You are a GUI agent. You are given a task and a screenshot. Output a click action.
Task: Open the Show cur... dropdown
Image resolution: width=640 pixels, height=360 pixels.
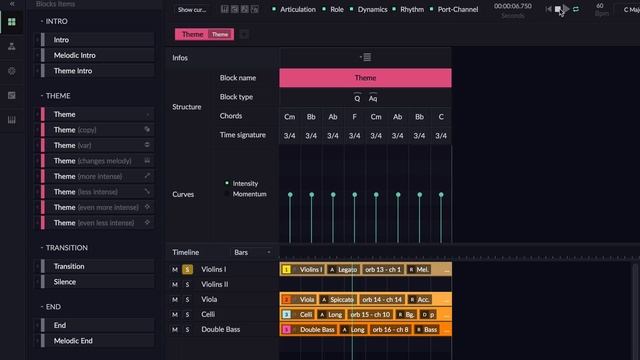[192, 9]
